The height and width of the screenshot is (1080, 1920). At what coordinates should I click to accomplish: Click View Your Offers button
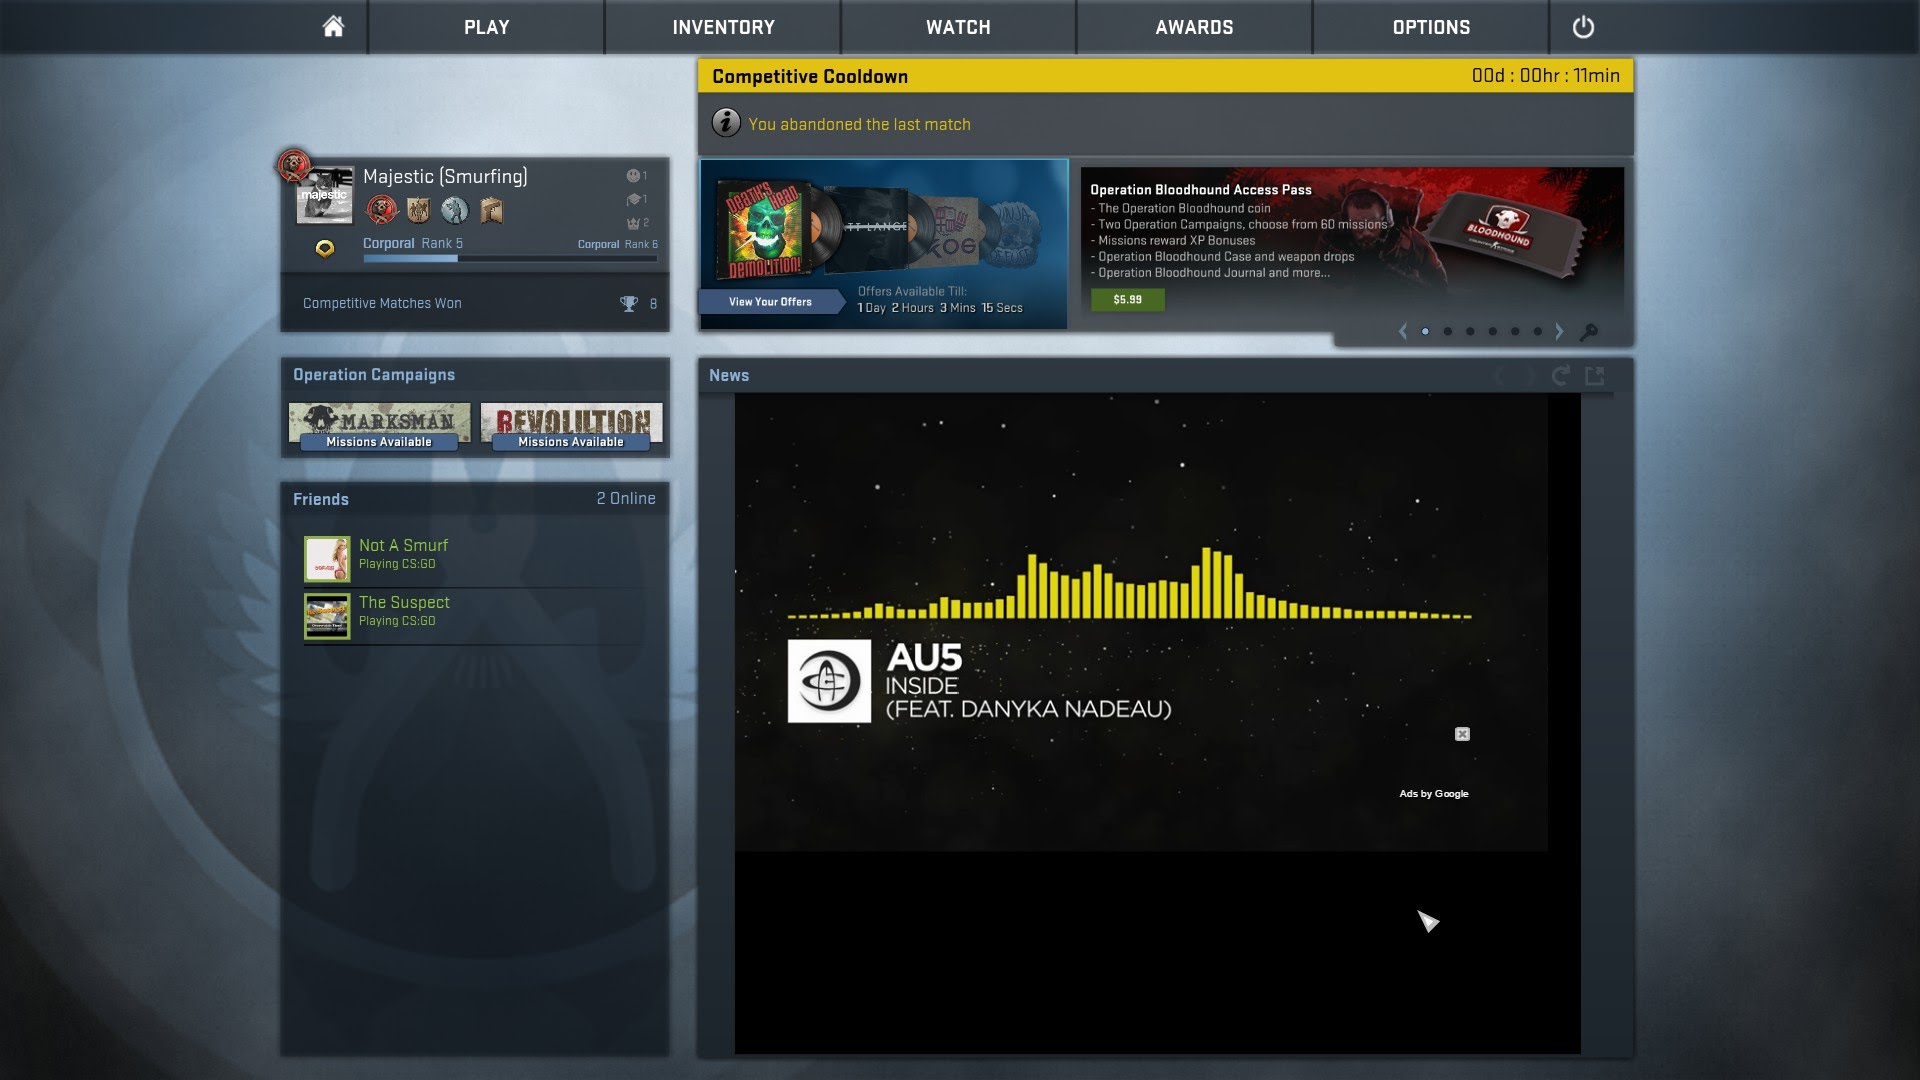click(770, 301)
